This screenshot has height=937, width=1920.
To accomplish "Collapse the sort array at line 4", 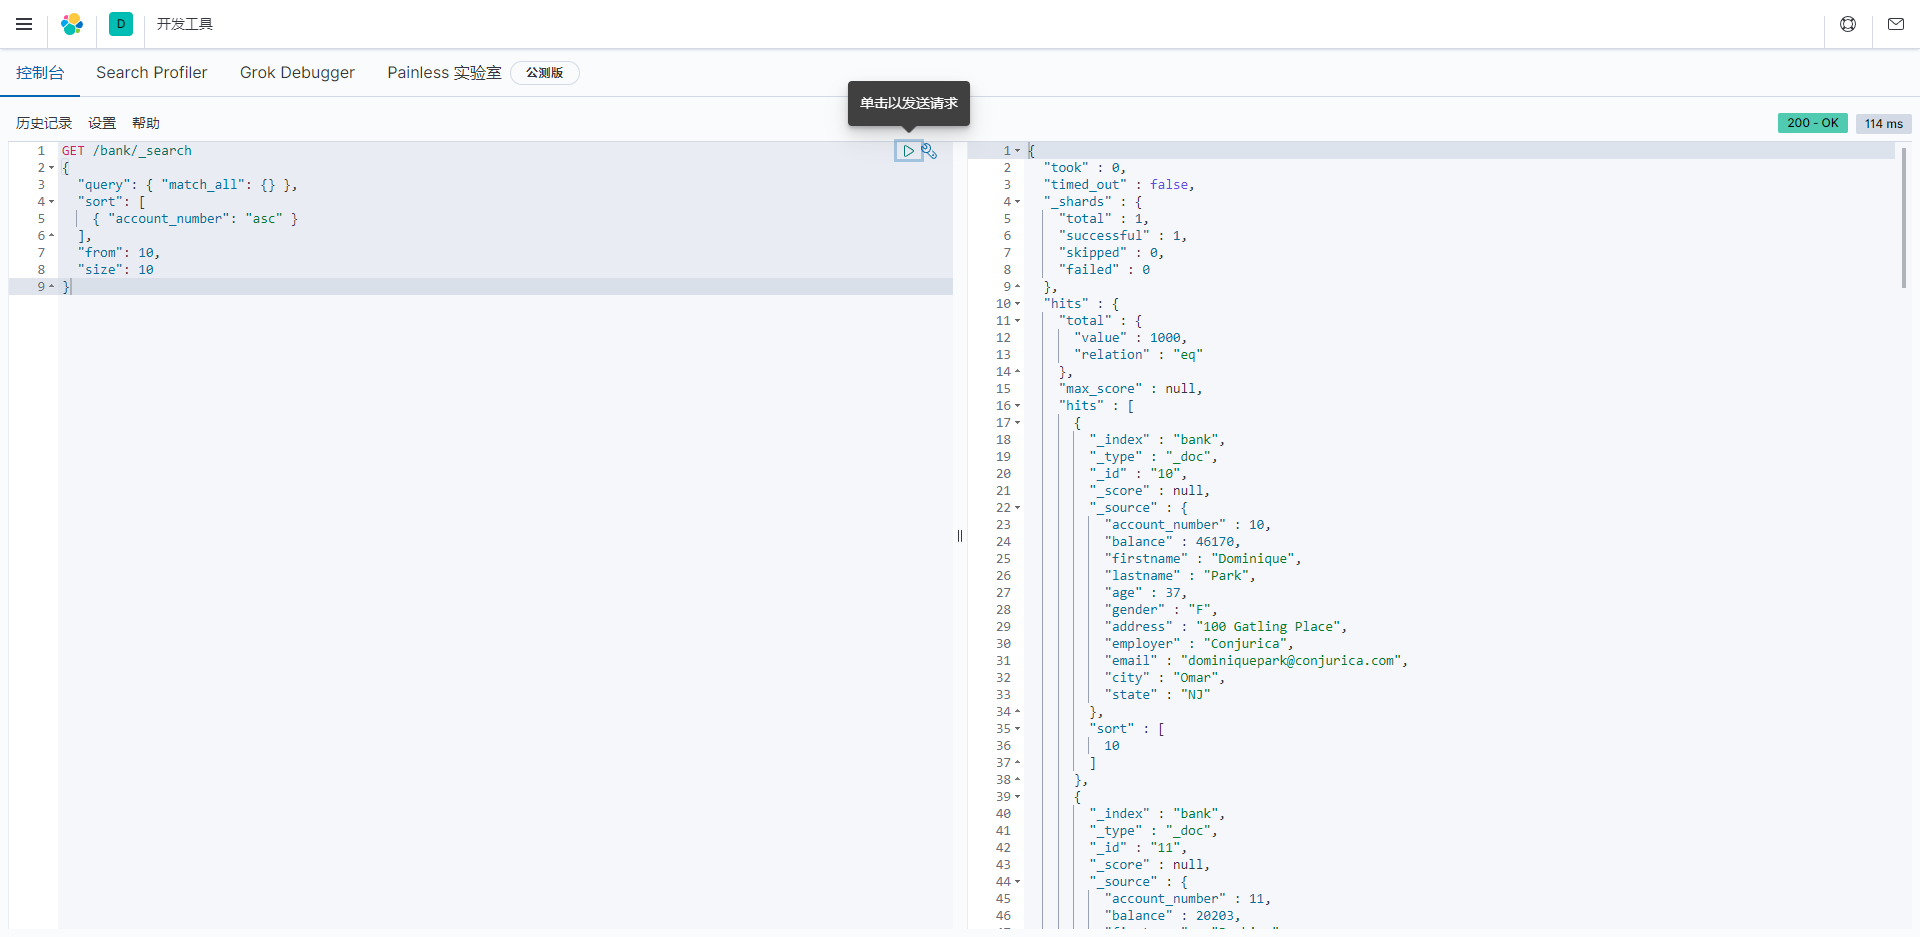I will click(x=52, y=202).
